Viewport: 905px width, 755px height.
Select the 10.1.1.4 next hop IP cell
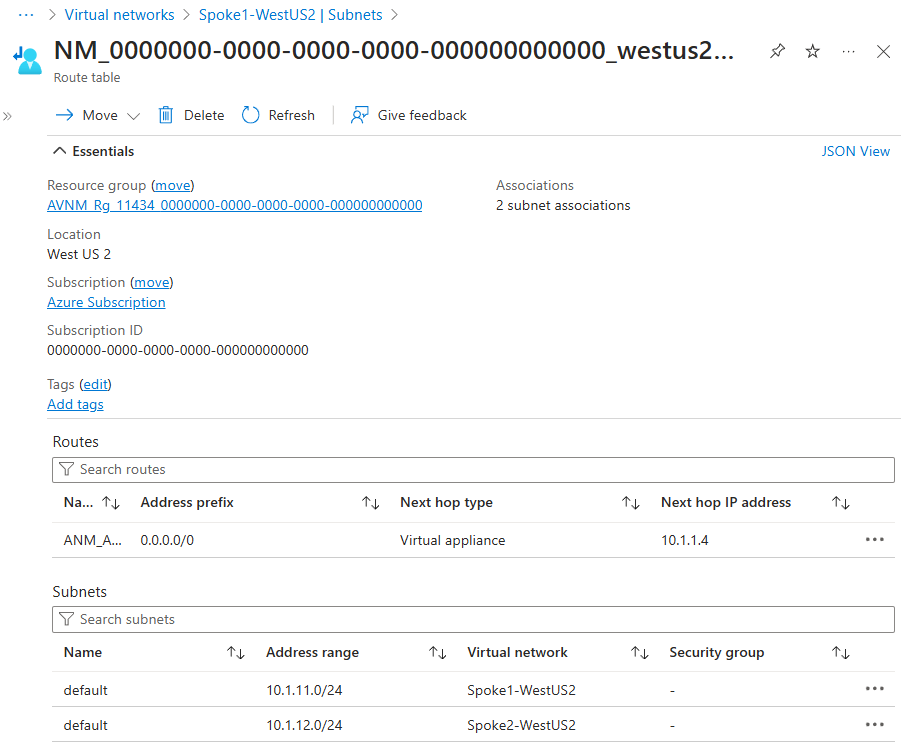(685, 540)
